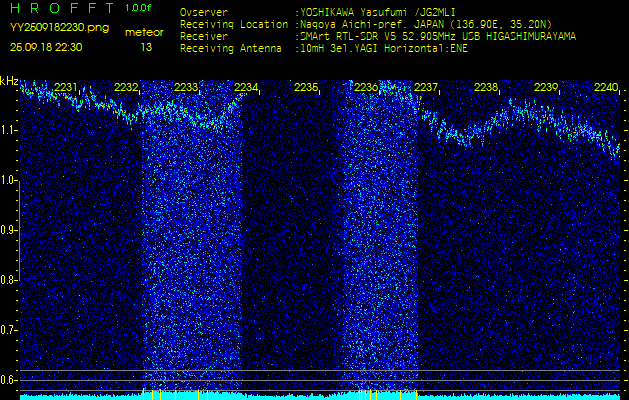Click the yellow meteor label
This screenshot has height=400, width=629.
tap(145, 32)
